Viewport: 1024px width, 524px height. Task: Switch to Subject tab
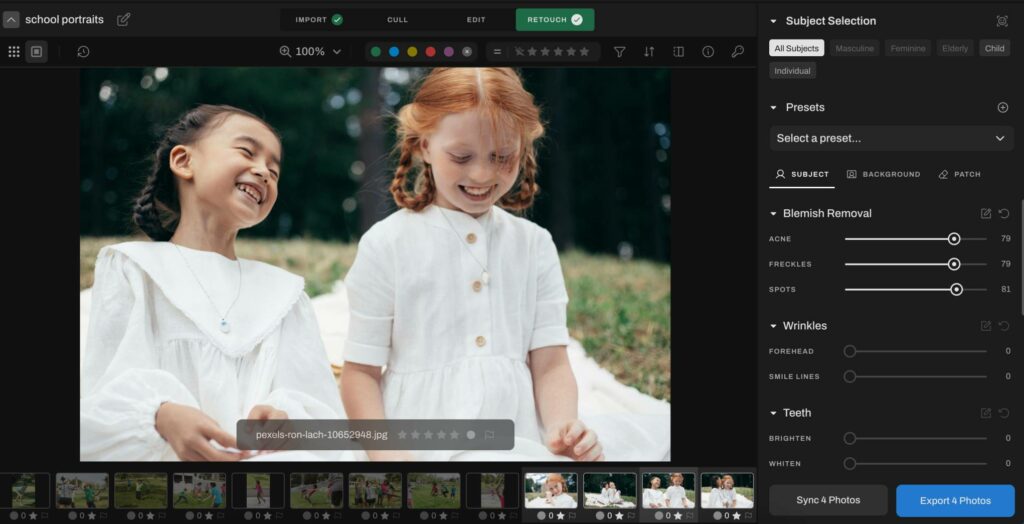point(801,174)
